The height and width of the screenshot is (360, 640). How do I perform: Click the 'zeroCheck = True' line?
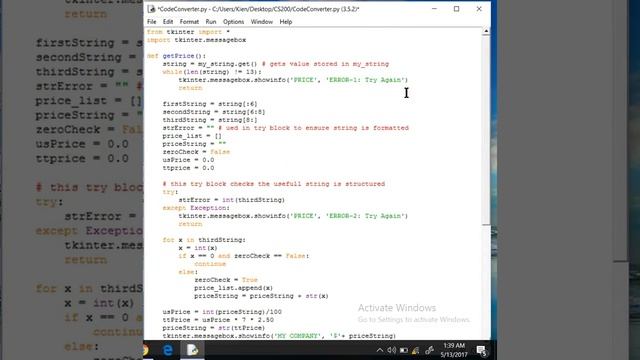[x=226, y=280]
